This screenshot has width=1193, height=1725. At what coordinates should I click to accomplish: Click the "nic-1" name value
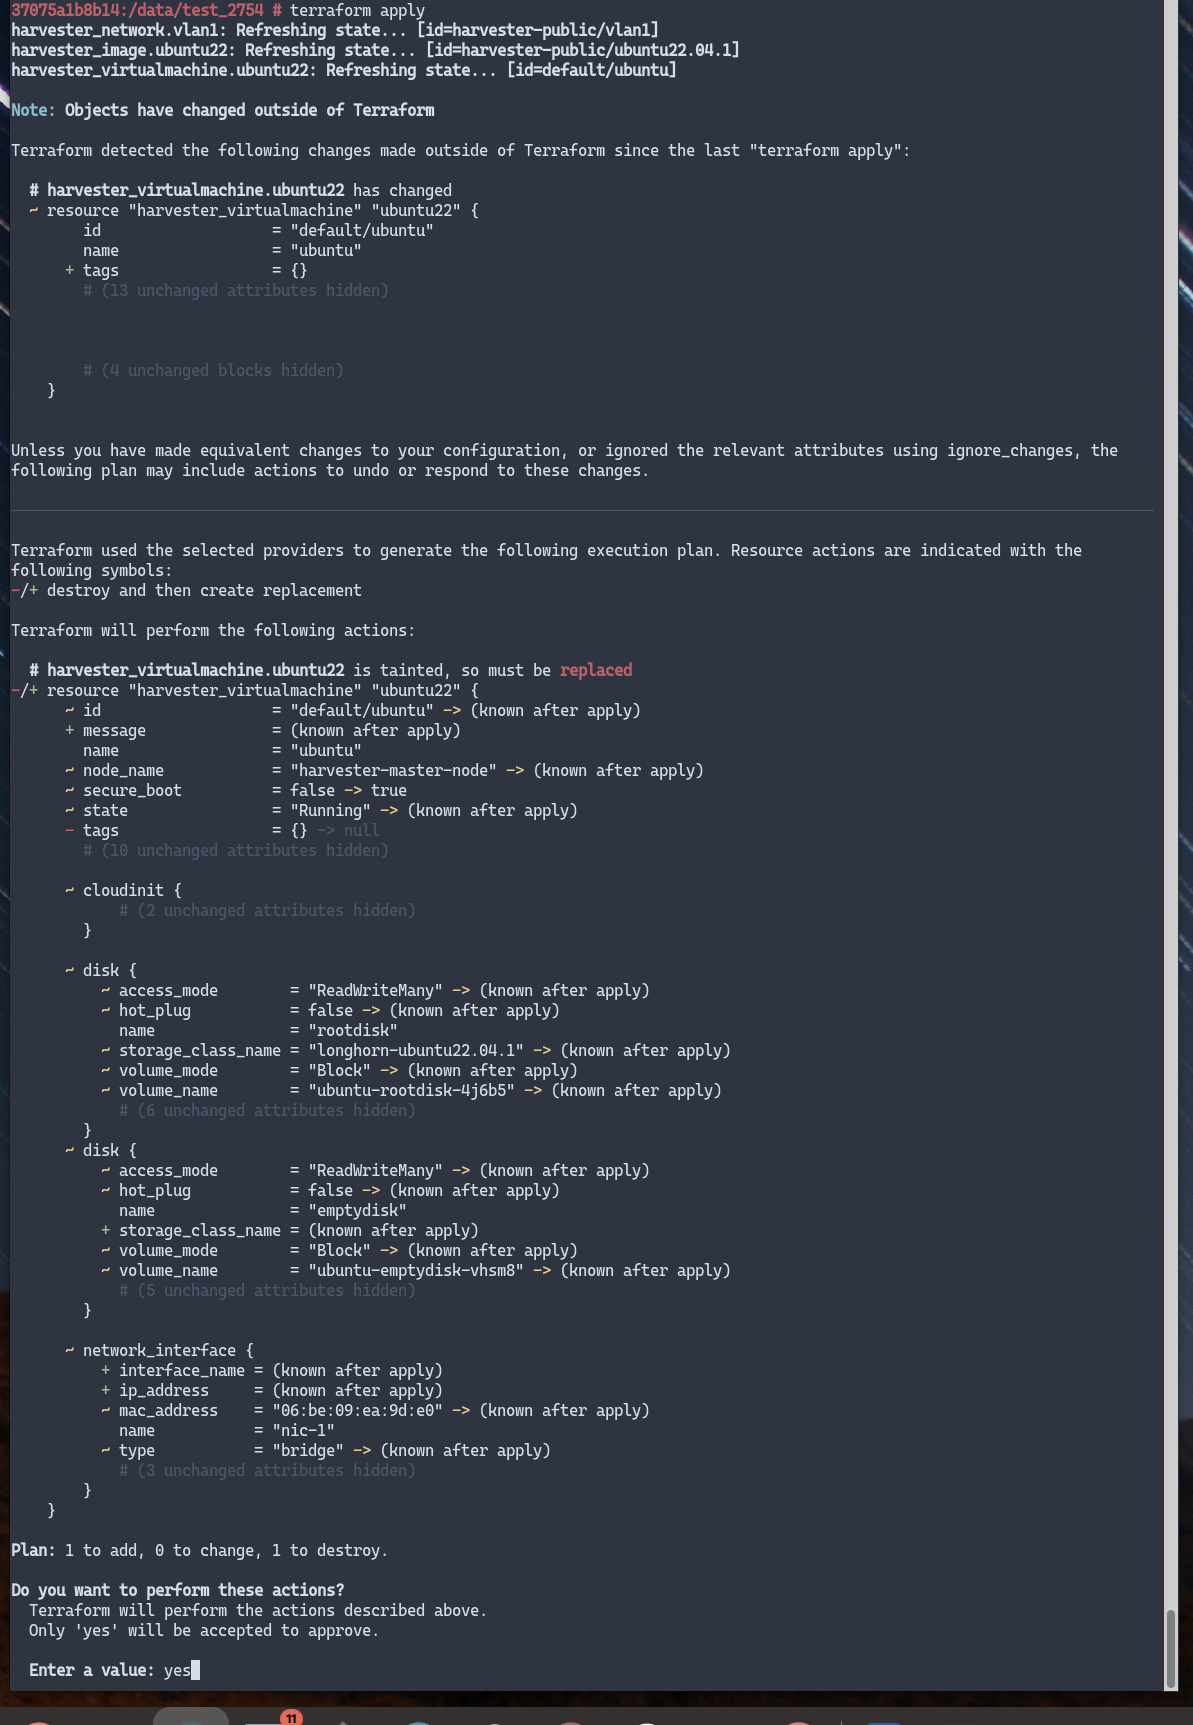[x=303, y=1430]
